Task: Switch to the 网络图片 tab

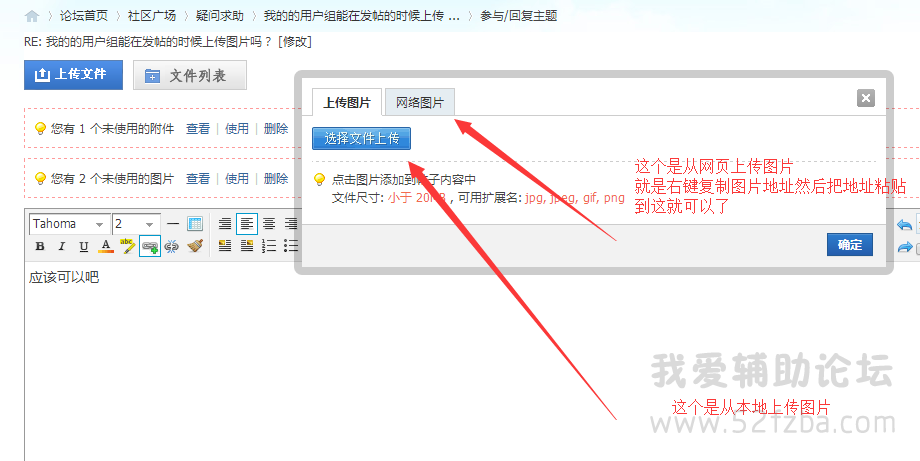Action: [x=420, y=103]
